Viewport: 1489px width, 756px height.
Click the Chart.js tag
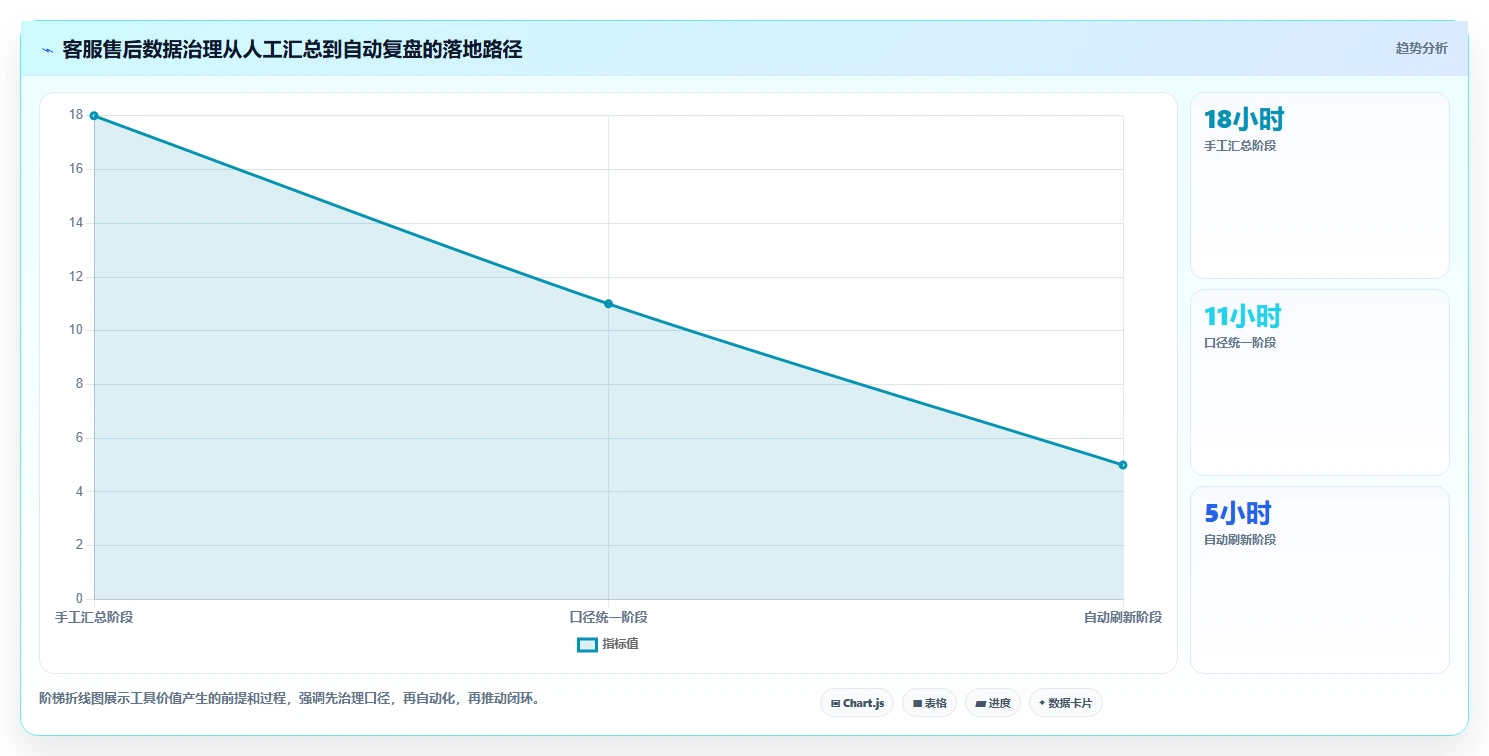pyautogui.click(x=857, y=703)
